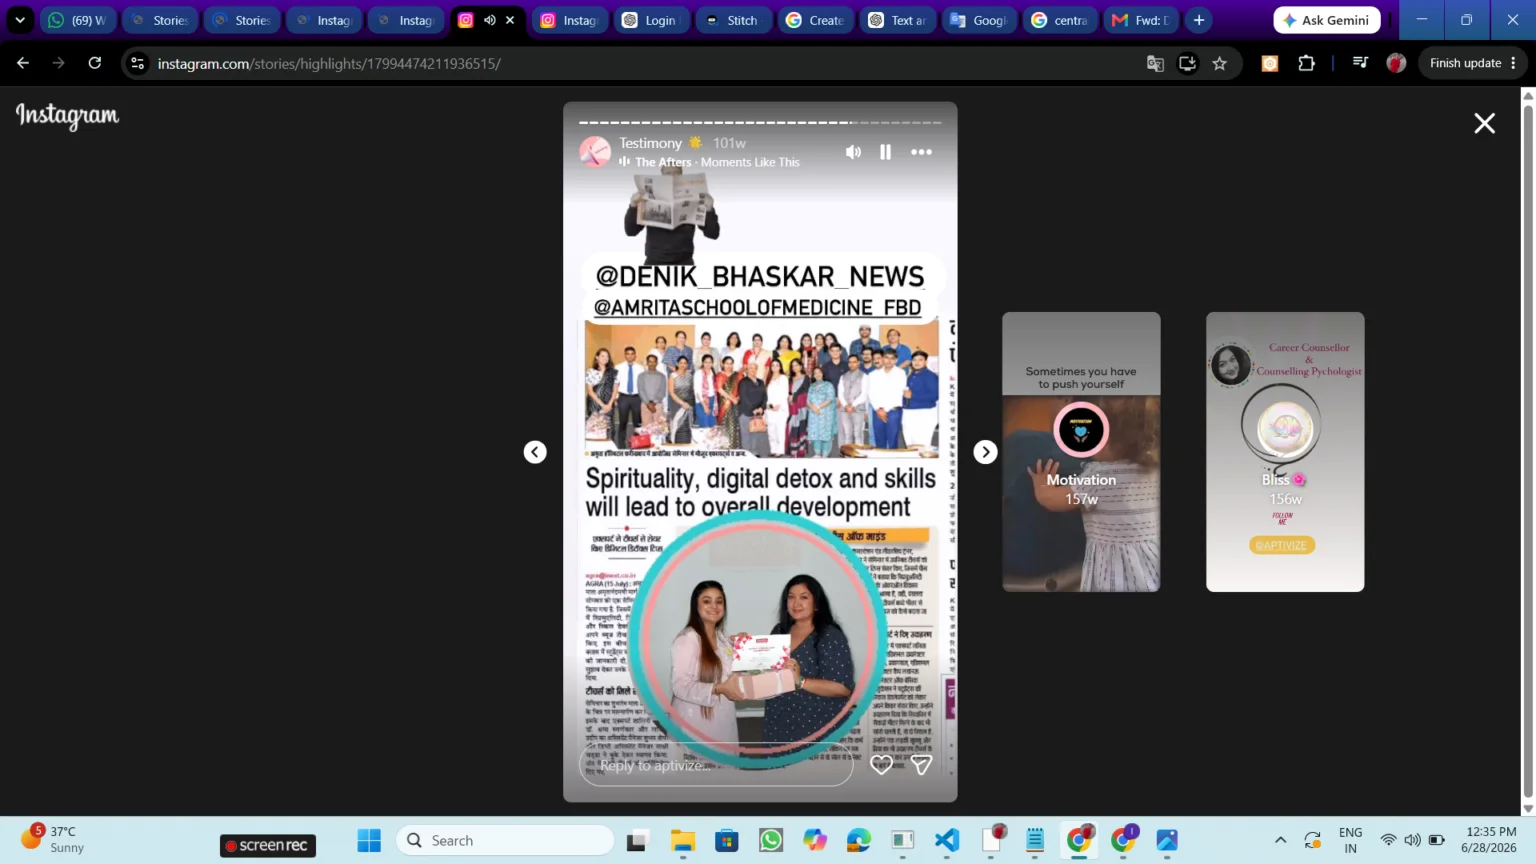The width and height of the screenshot is (1536, 864).
Task: Switch to the centra Google tab
Action: (x=1059, y=20)
